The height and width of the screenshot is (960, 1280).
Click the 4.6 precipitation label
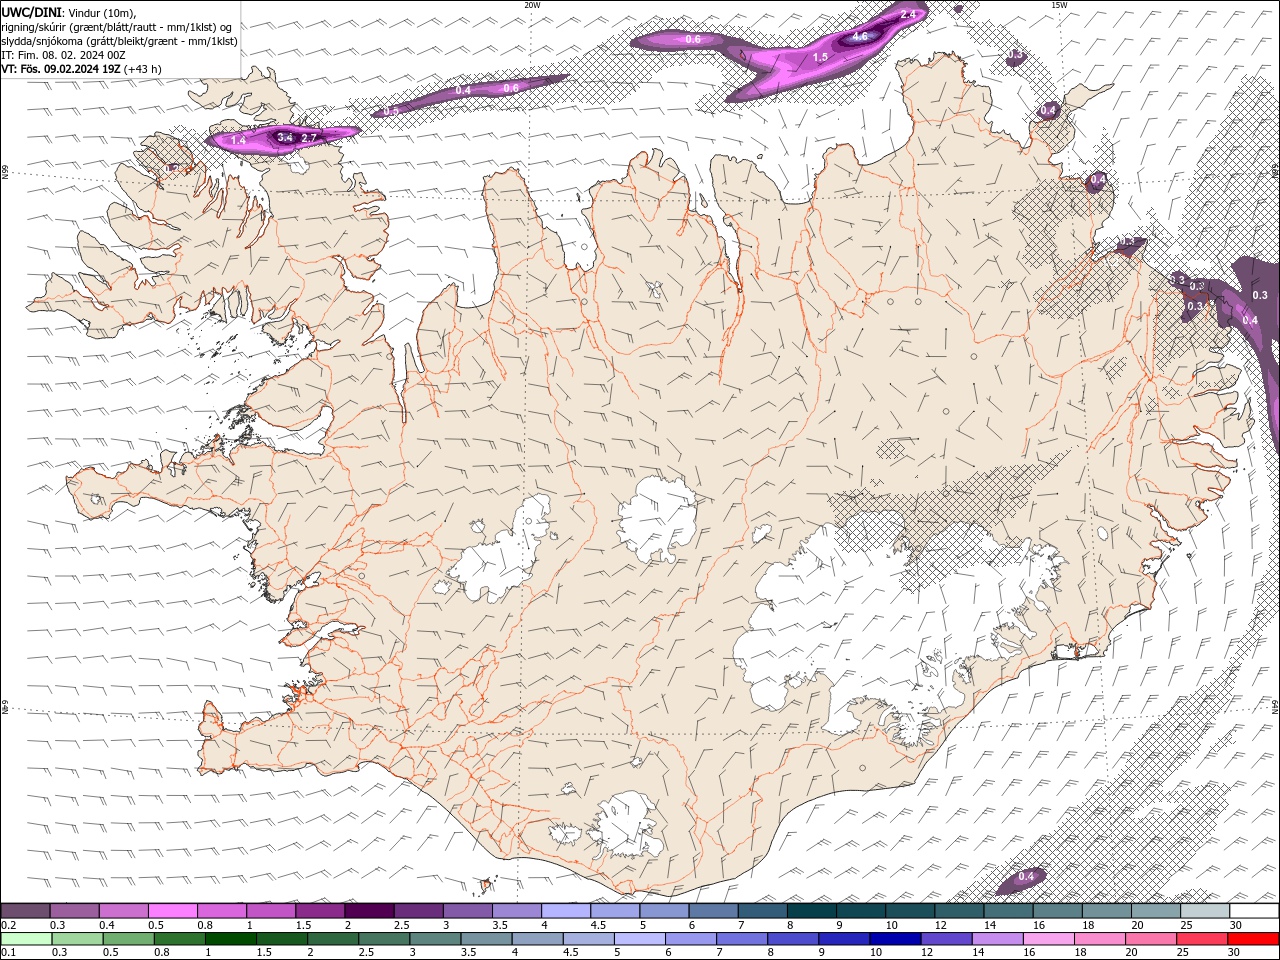pyautogui.click(x=860, y=37)
